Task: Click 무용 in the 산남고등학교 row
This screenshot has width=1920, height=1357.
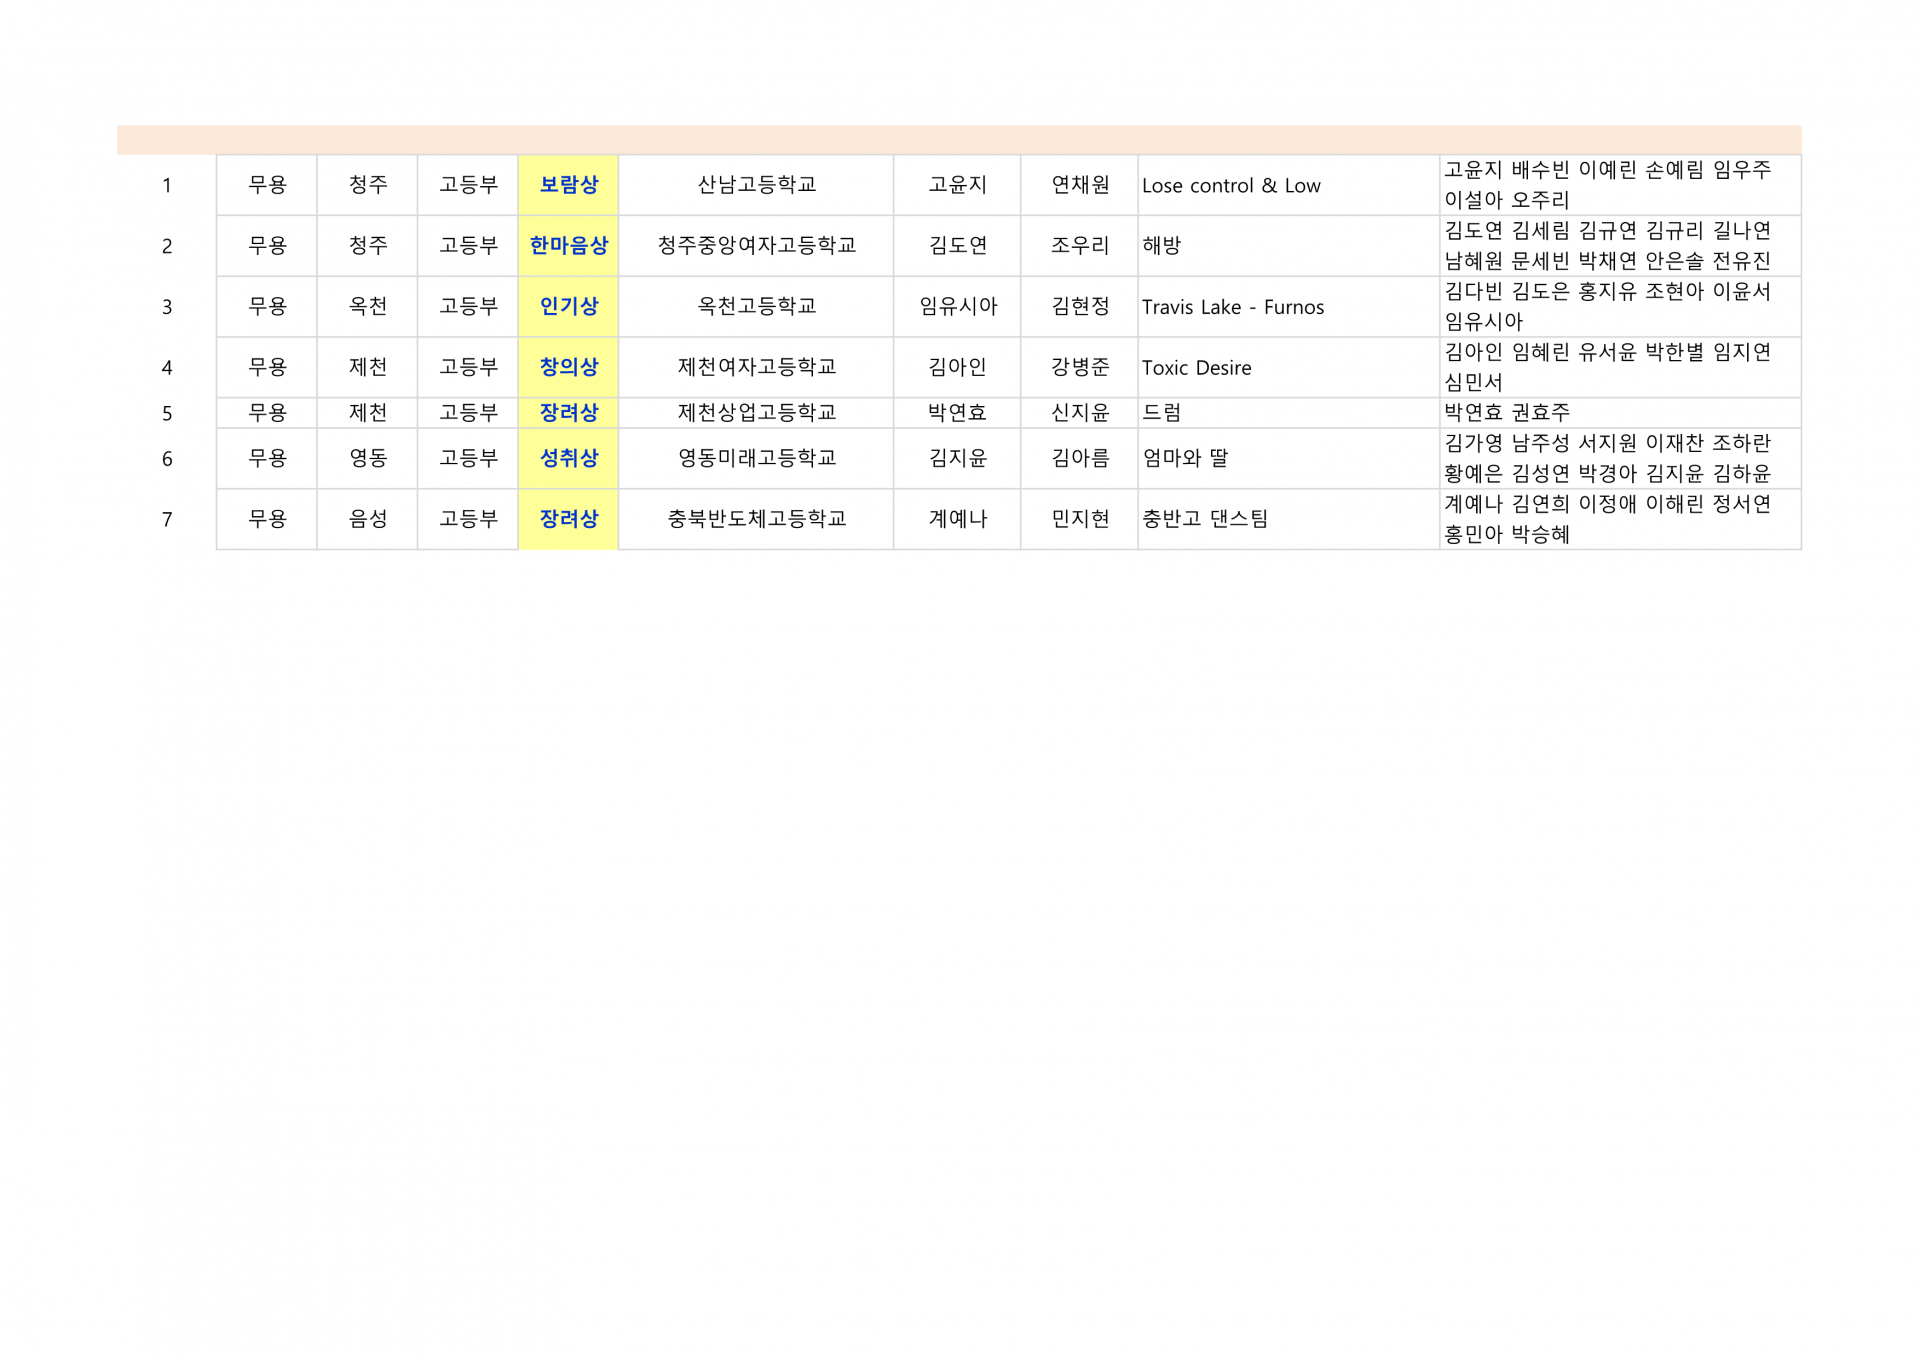Action: [x=267, y=185]
